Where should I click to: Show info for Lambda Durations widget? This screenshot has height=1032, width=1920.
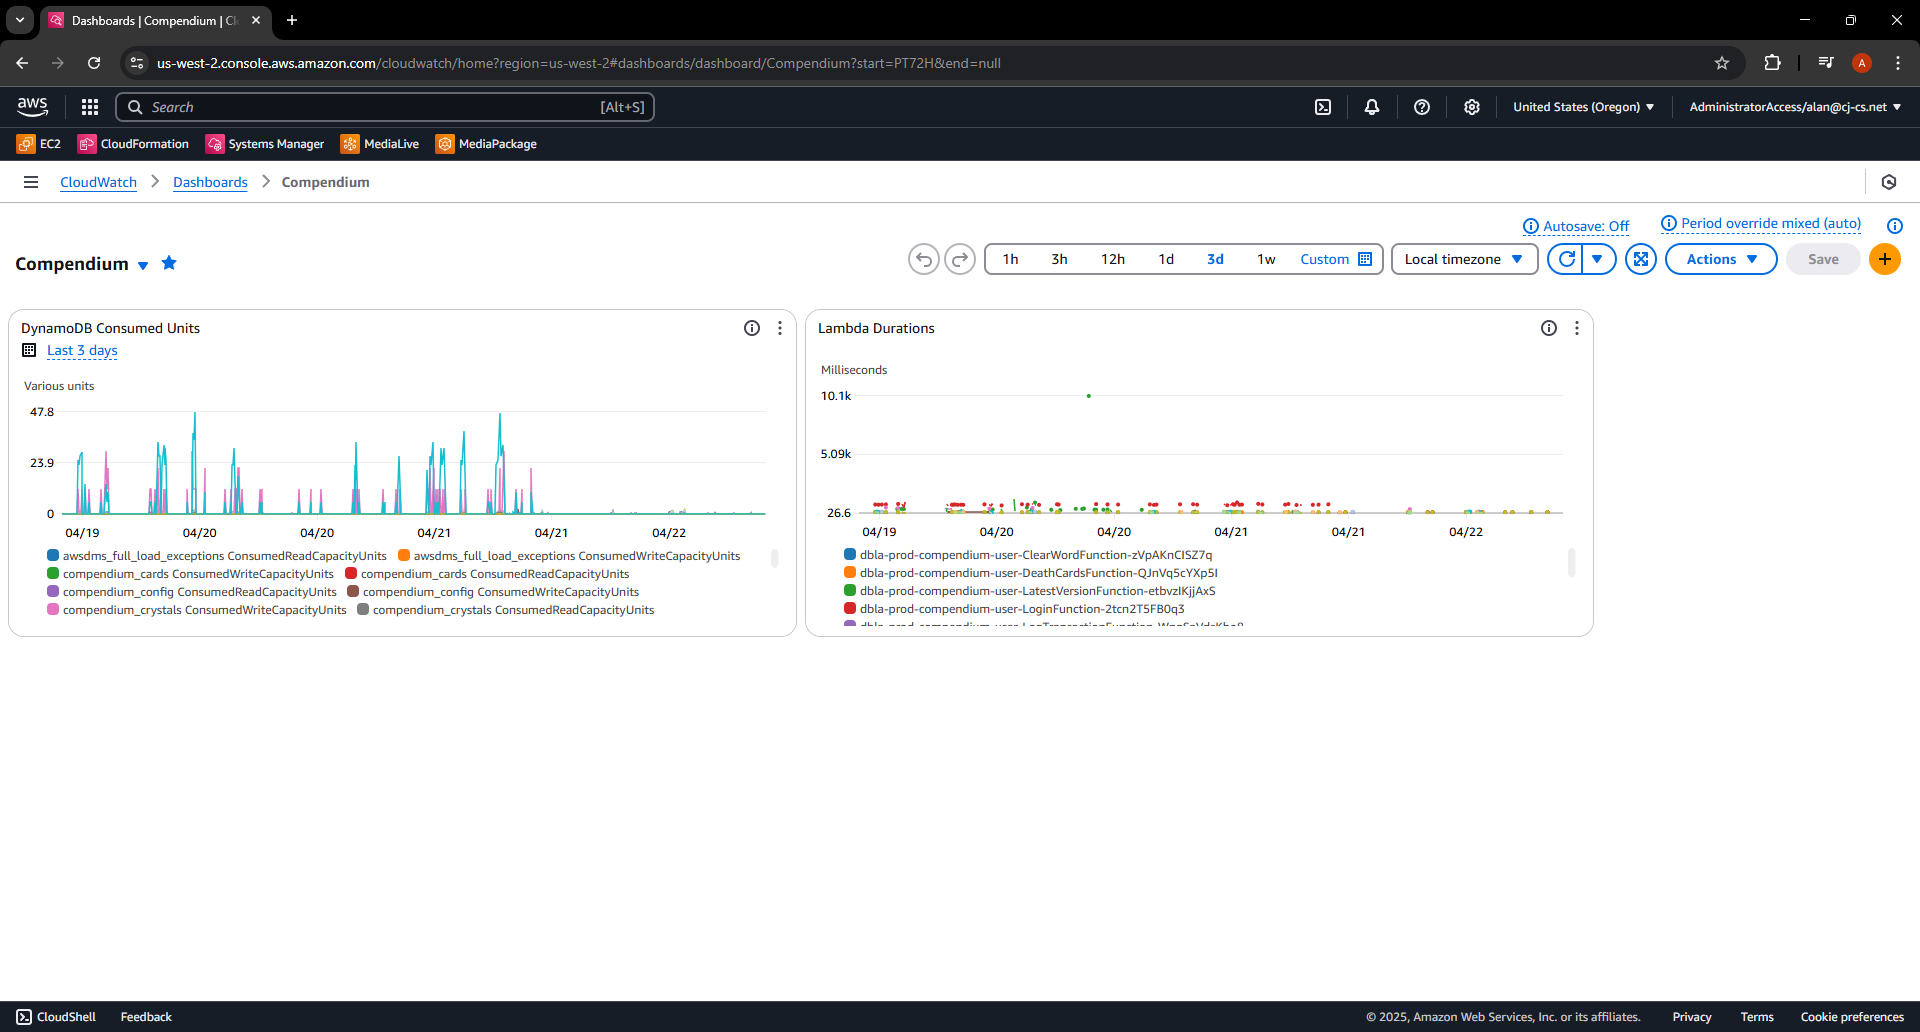click(x=1549, y=328)
